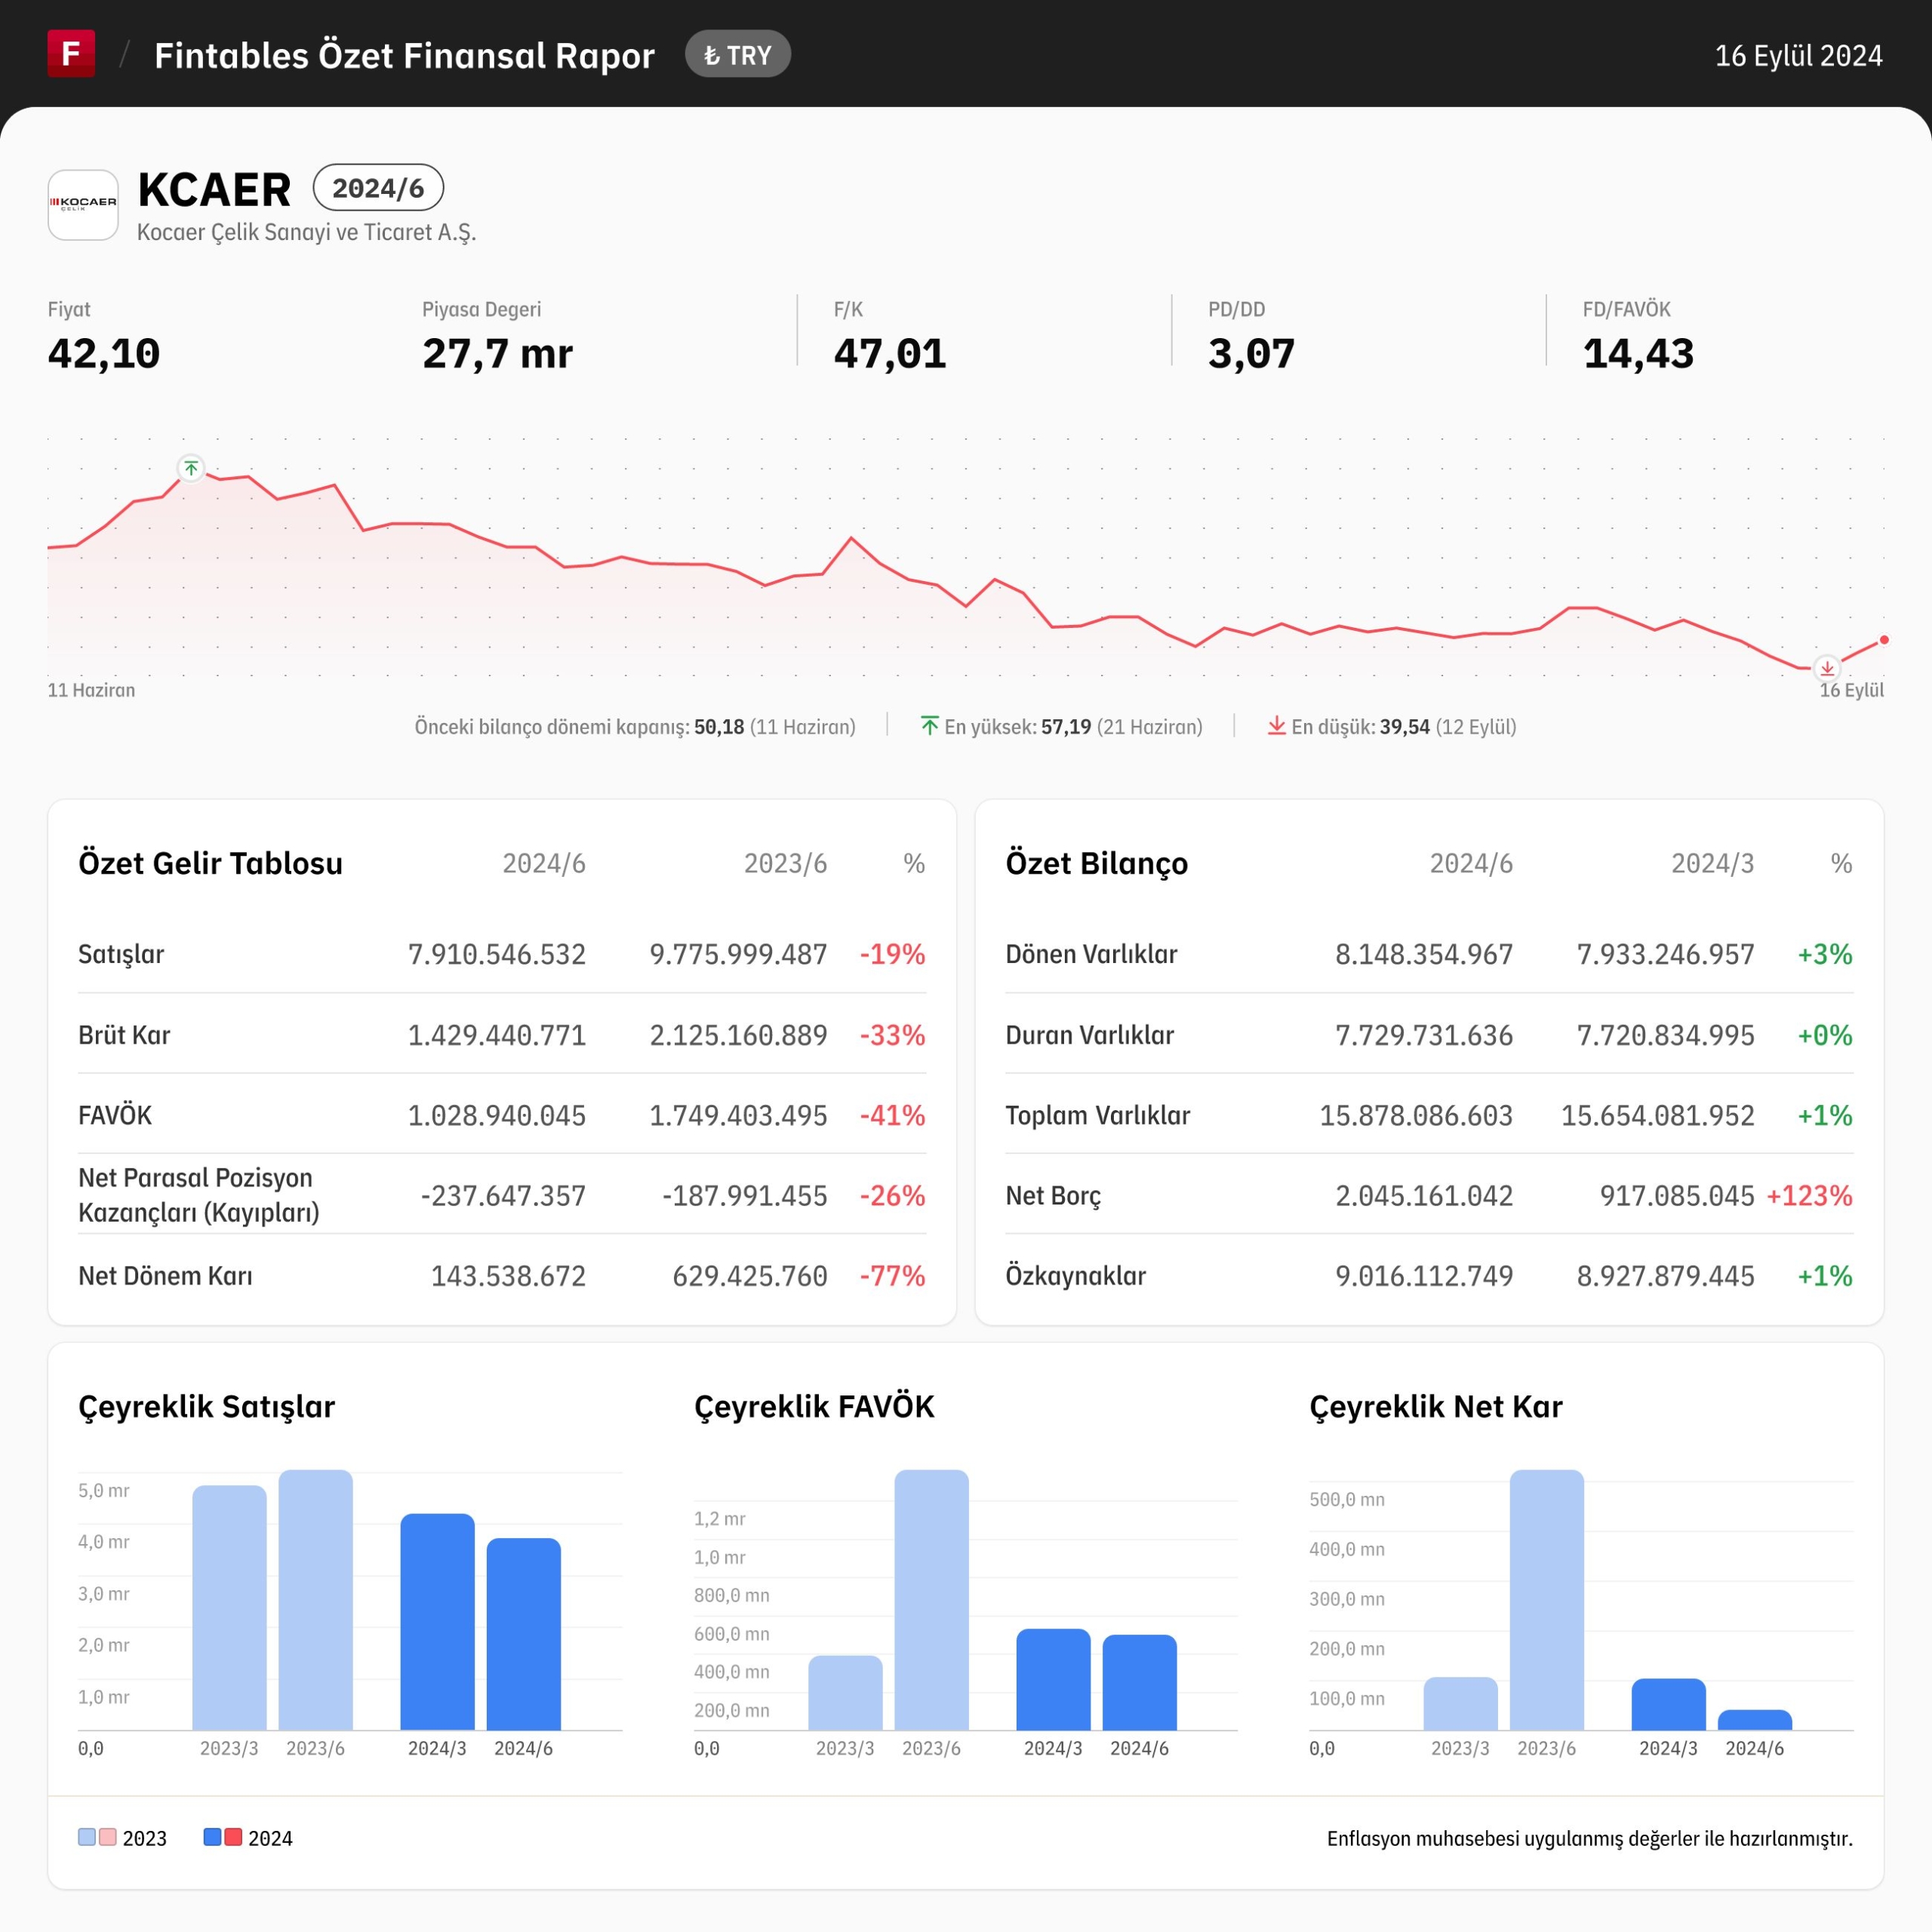Click the red down-arrow icon beside En düşük

pos(1276,726)
